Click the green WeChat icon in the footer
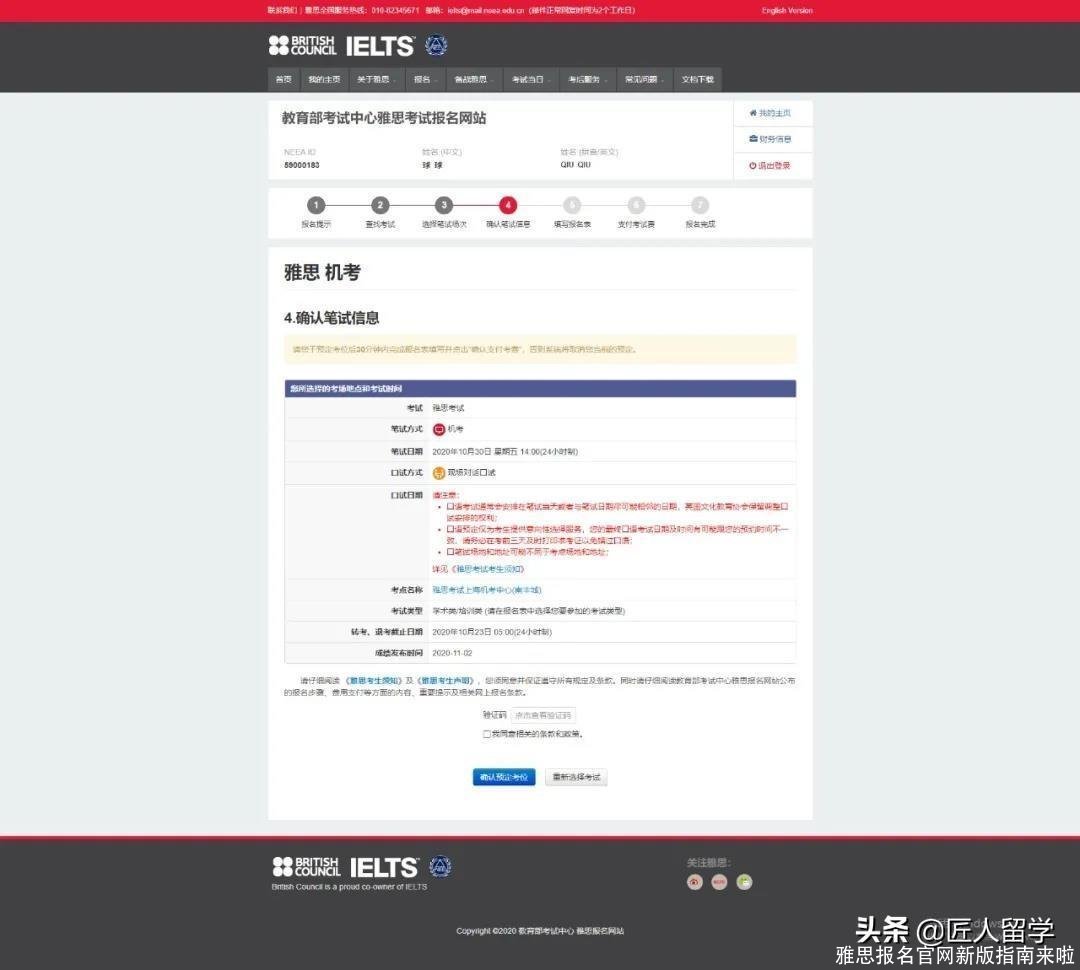This screenshot has width=1080, height=970. click(744, 881)
